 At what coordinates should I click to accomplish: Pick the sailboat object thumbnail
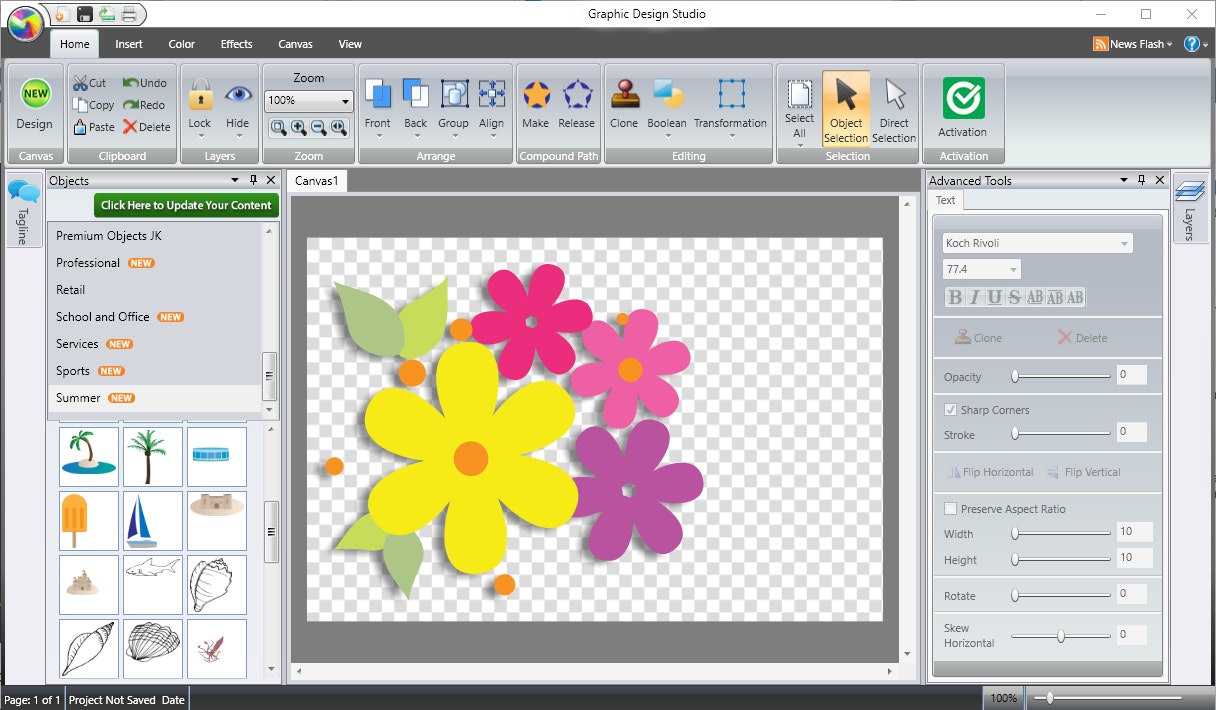153,521
